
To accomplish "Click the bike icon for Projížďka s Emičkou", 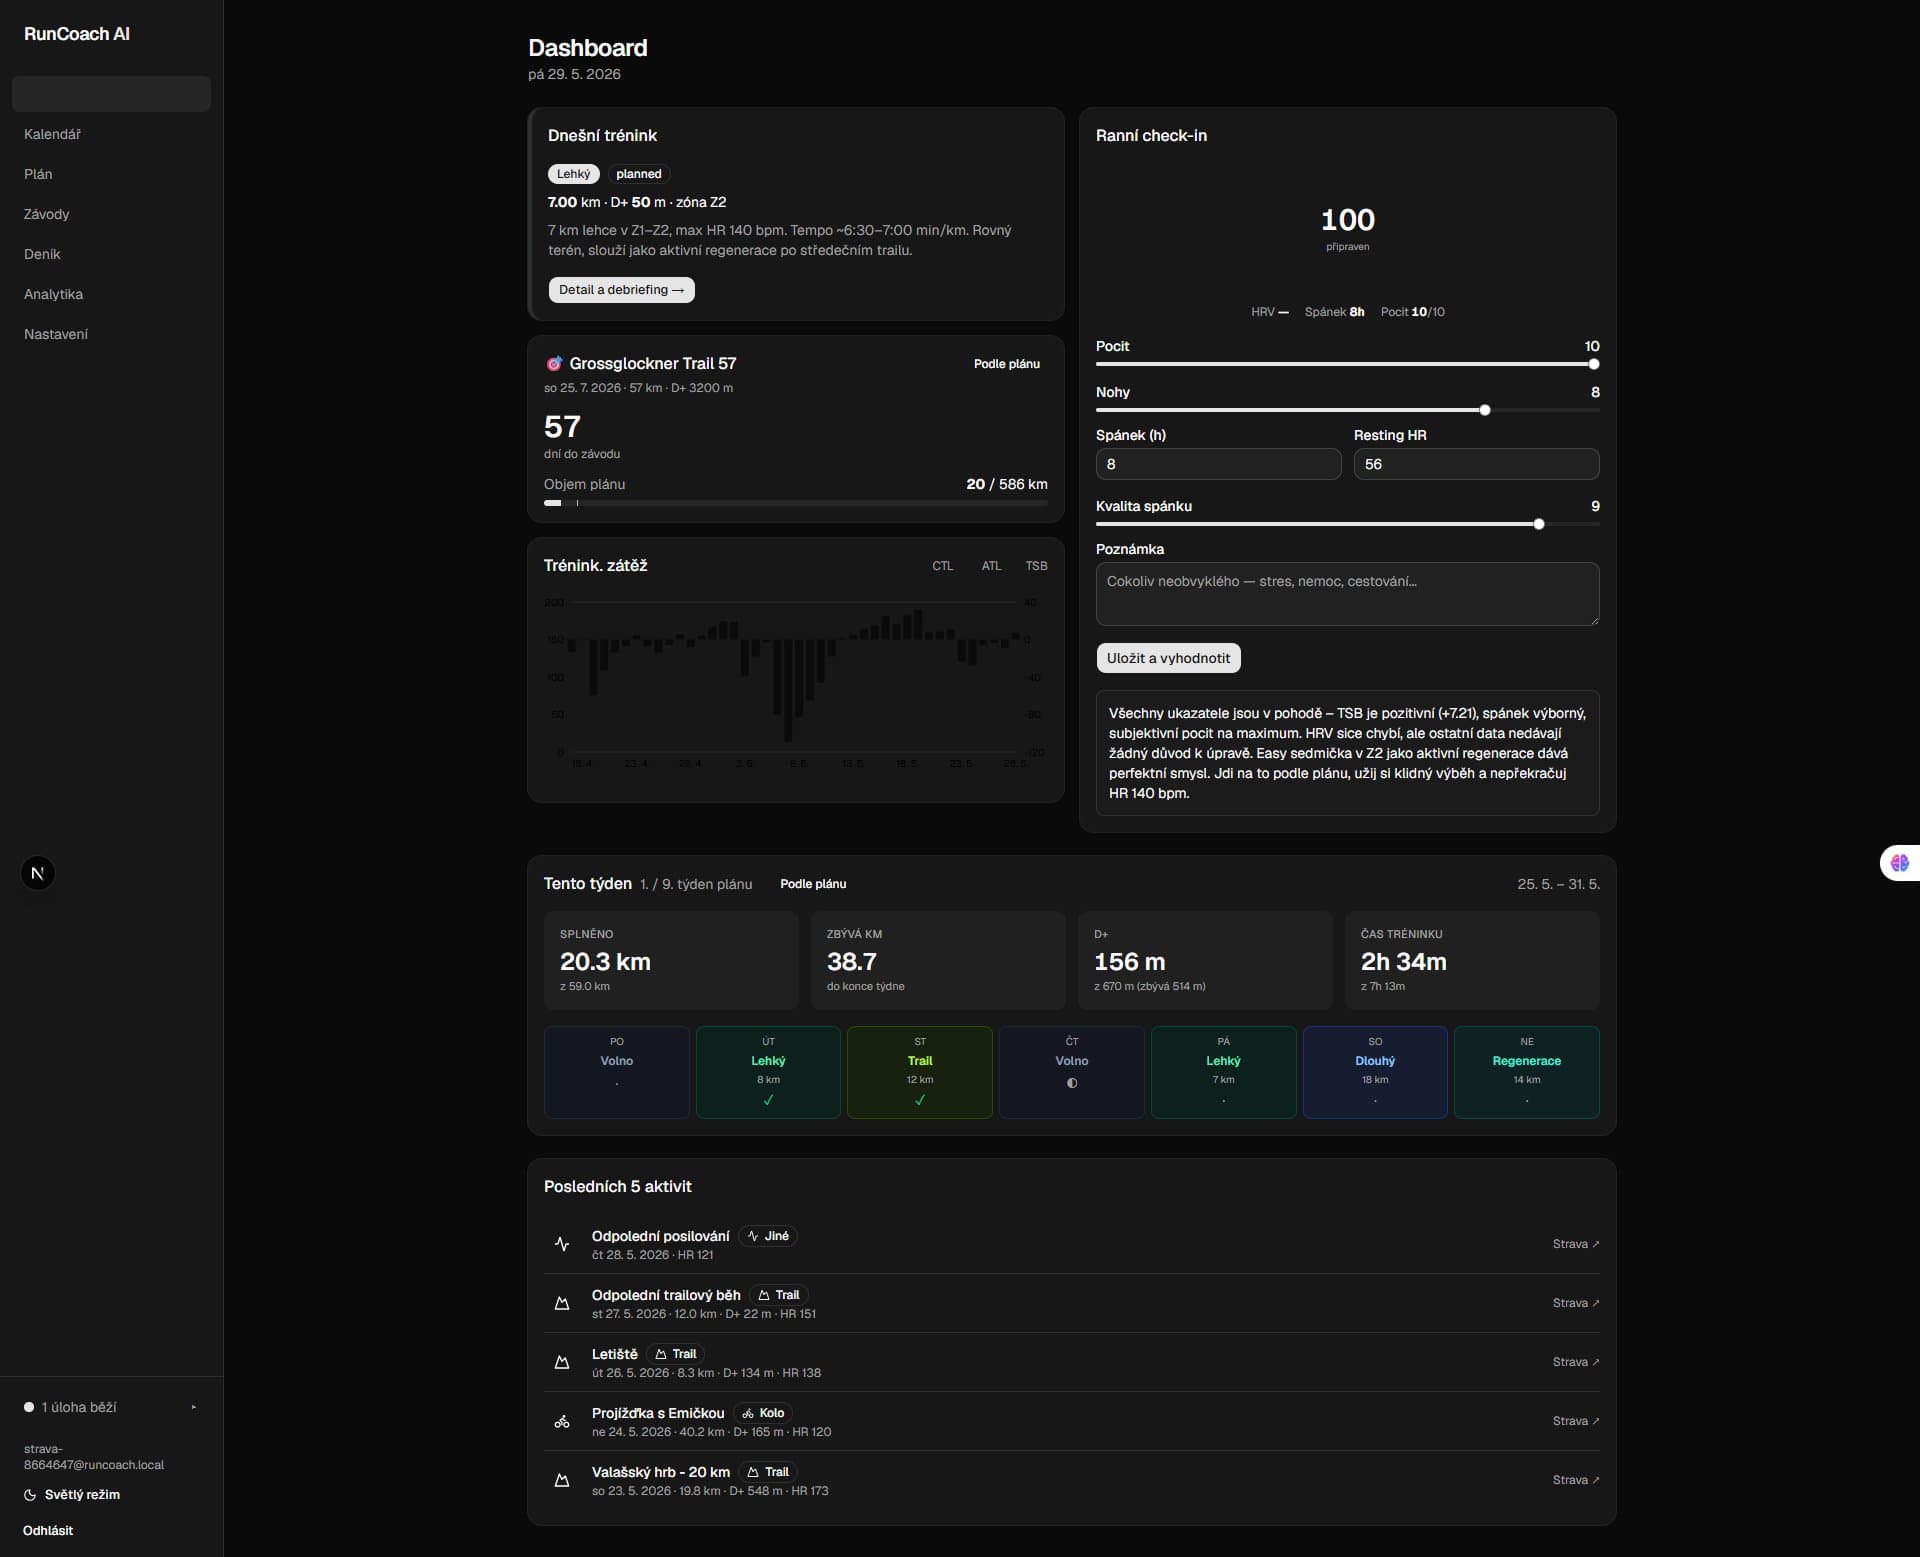I will (x=562, y=1421).
